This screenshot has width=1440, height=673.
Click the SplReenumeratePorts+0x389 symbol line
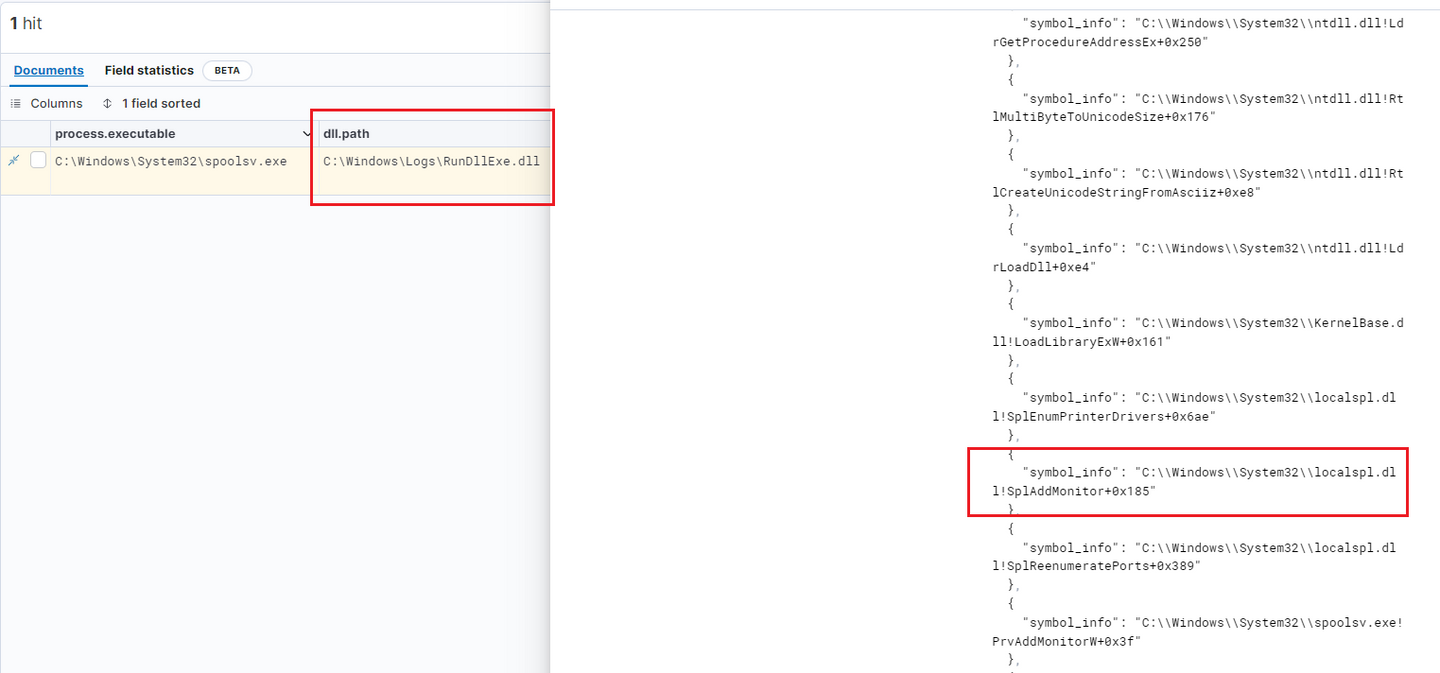(x=1194, y=557)
